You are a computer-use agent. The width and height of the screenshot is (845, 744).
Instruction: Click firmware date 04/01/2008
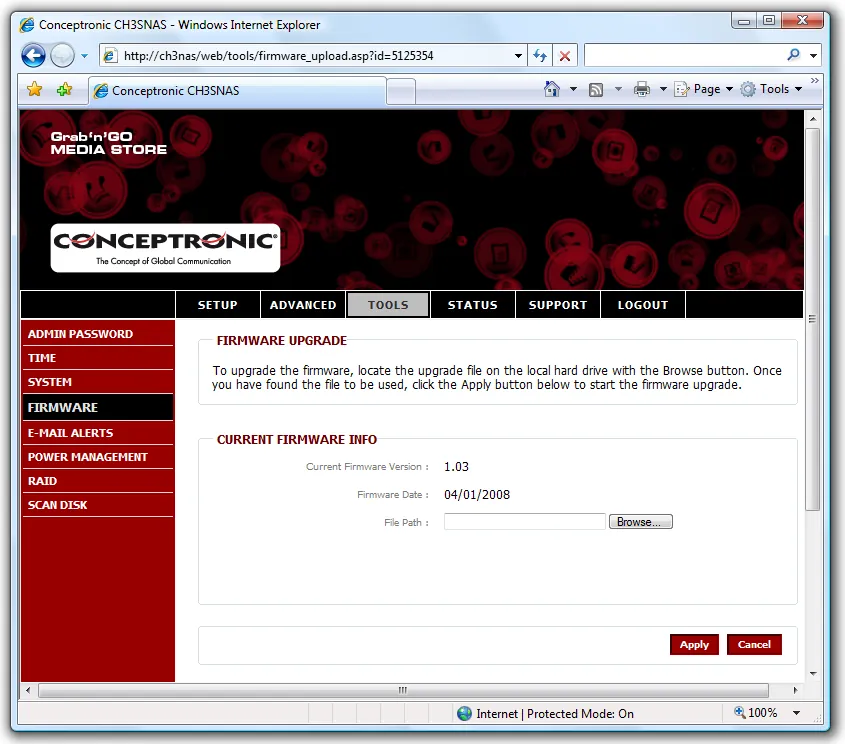click(x=476, y=495)
